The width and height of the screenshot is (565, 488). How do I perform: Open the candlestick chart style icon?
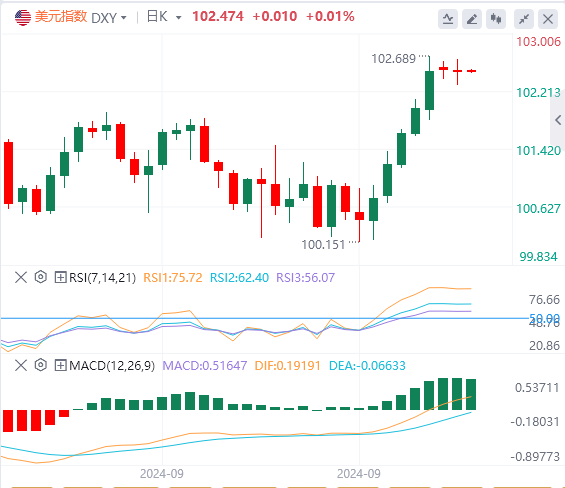pos(496,19)
